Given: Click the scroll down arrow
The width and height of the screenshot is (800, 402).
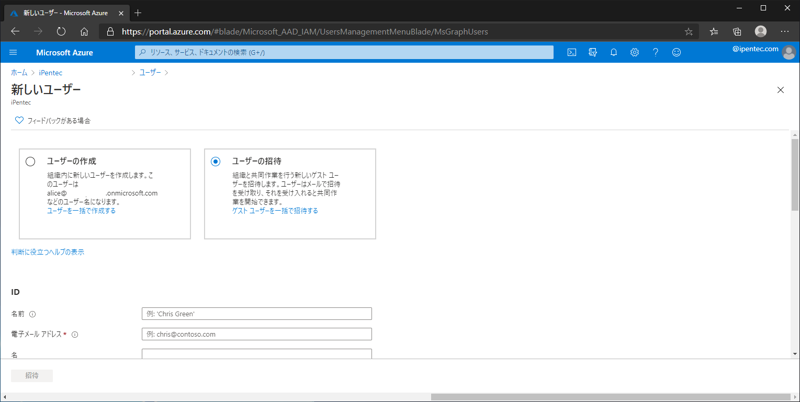Looking at the screenshot, I should point(794,354).
